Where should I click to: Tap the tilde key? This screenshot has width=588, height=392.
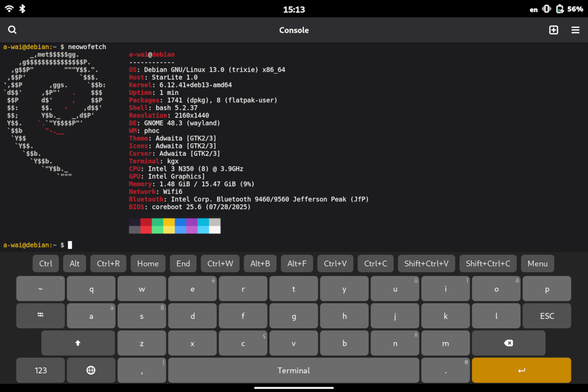point(40,288)
